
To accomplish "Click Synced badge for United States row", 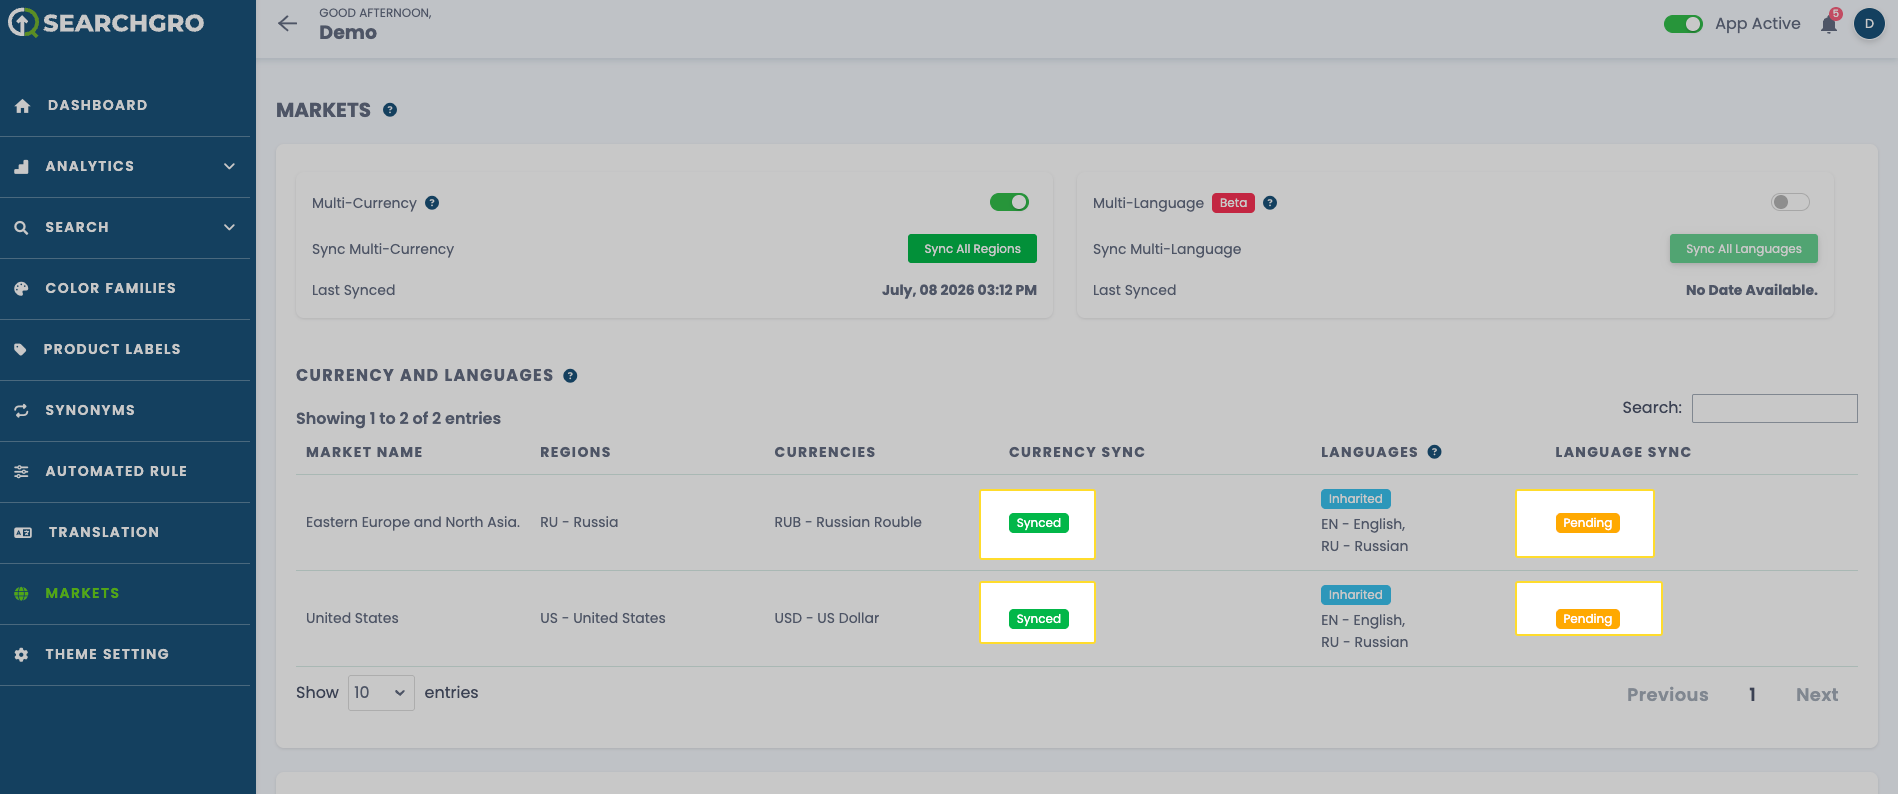I will point(1038,619).
